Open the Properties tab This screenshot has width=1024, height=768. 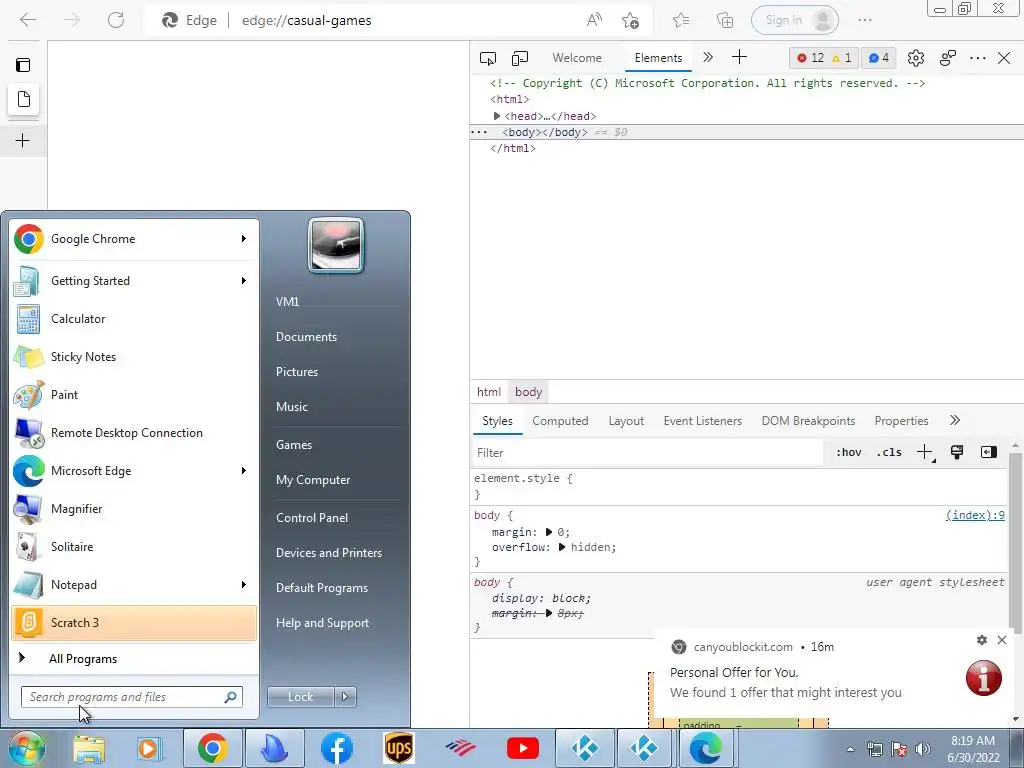coord(901,421)
